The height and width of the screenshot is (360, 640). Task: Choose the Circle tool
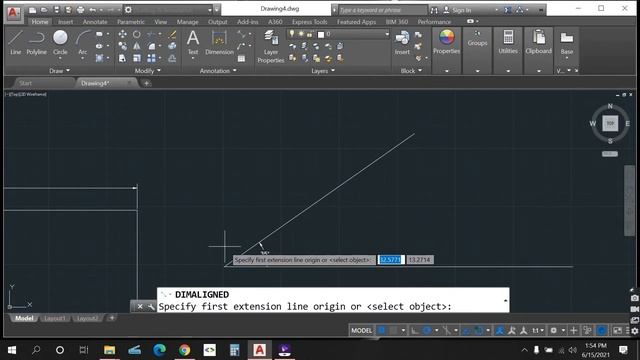pos(60,42)
